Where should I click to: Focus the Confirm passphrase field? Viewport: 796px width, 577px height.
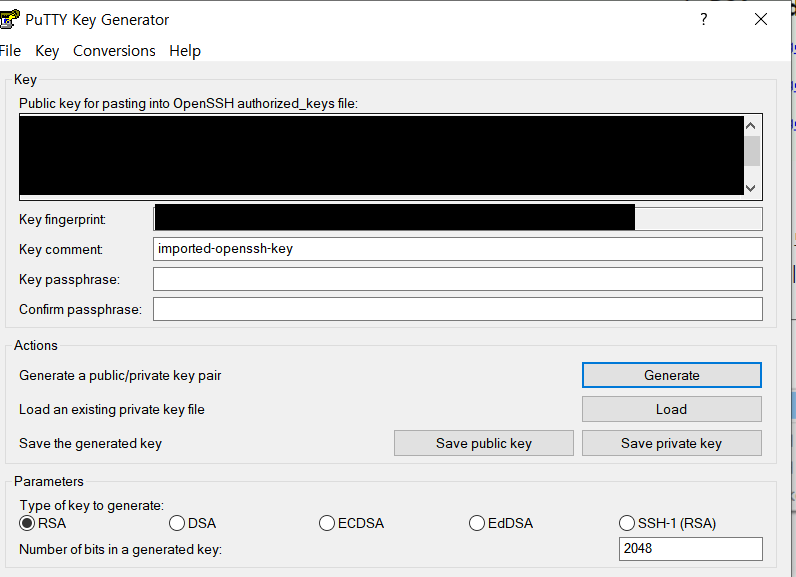[x=457, y=309]
